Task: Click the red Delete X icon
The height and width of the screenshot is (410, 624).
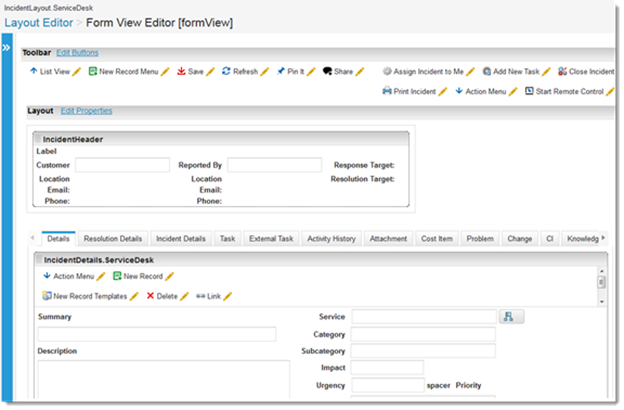Action: click(x=151, y=296)
